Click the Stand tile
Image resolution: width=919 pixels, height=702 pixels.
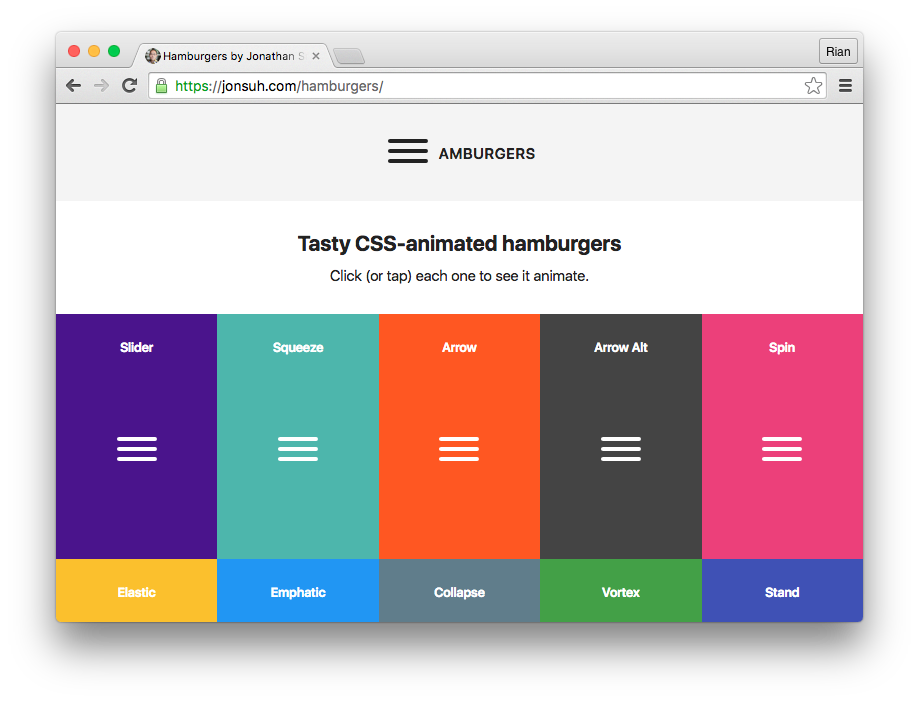(781, 591)
